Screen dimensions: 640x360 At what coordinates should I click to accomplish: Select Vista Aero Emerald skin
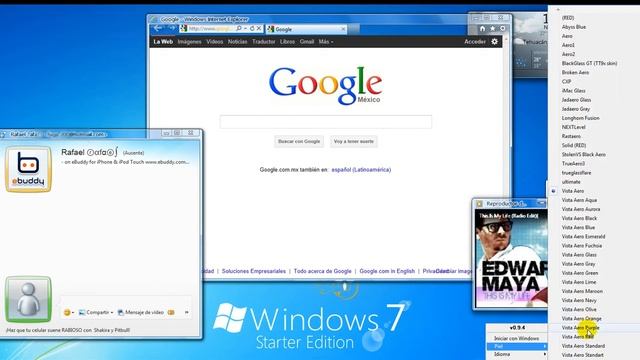tap(583, 236)
